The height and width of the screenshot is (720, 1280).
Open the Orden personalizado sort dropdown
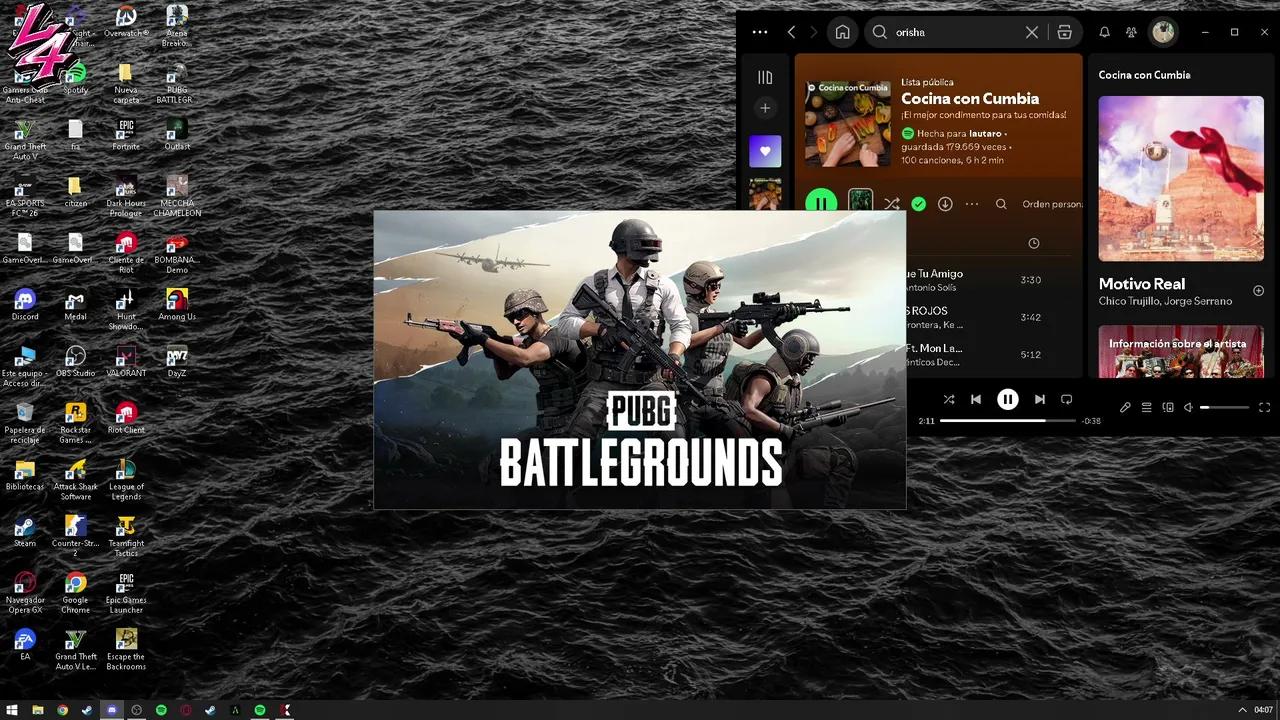(x=1052, y=204)
